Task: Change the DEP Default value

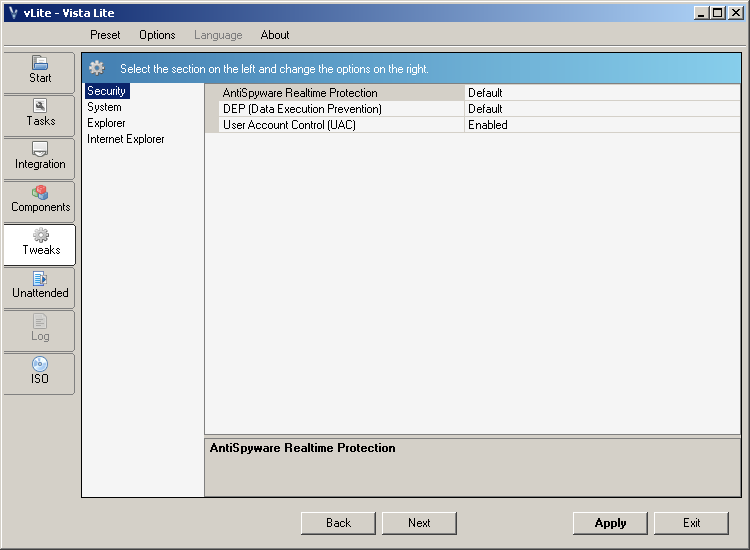Action: click(602, 109)
